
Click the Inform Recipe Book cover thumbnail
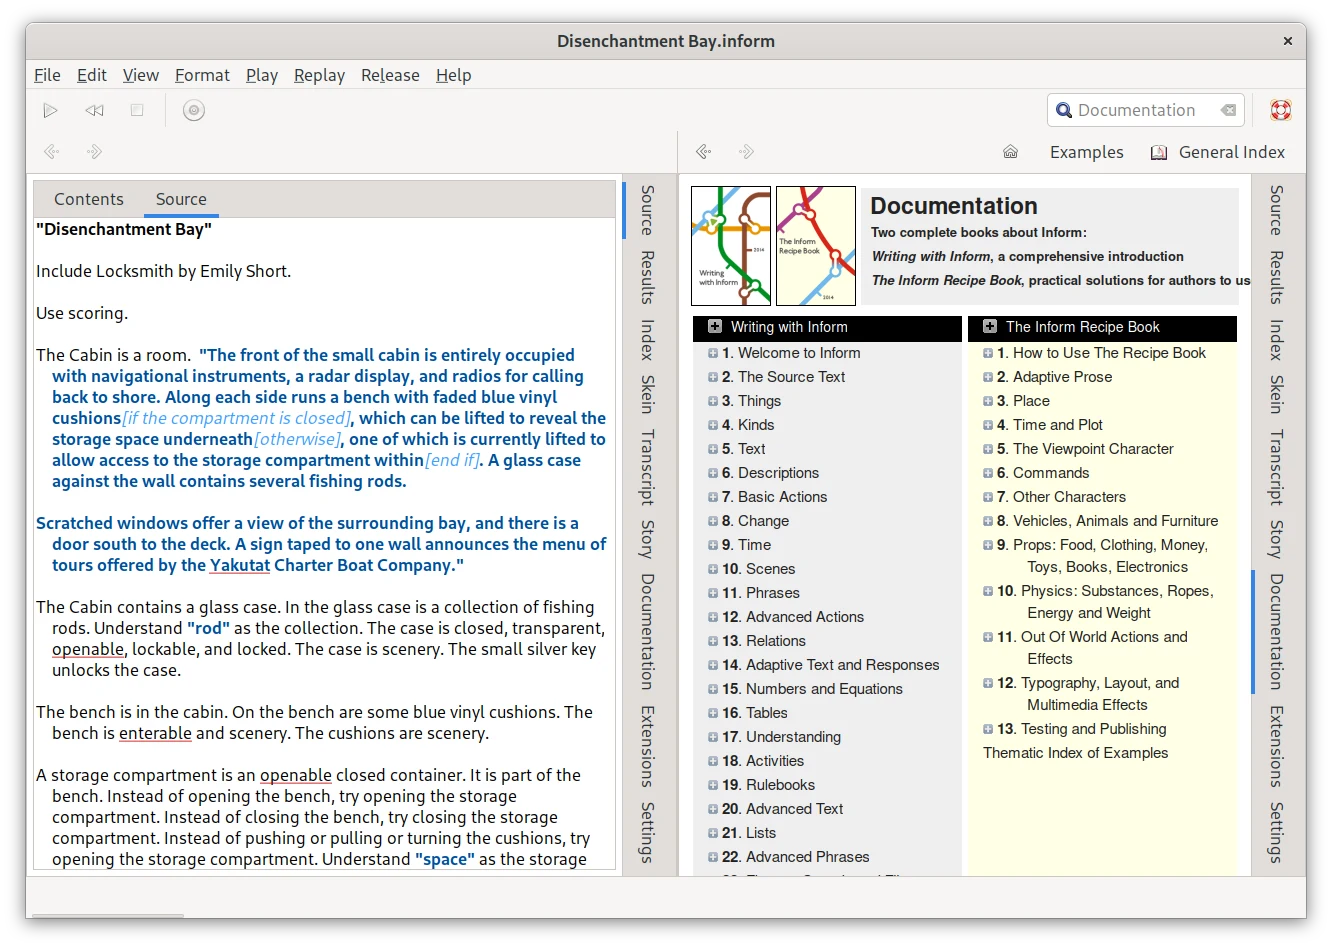(x=816, y=246)
